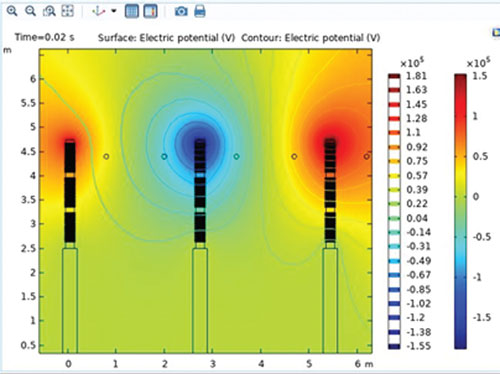Click the Zoom In magnifier icon
Viewport: 500px width, 374px height.
12,11
